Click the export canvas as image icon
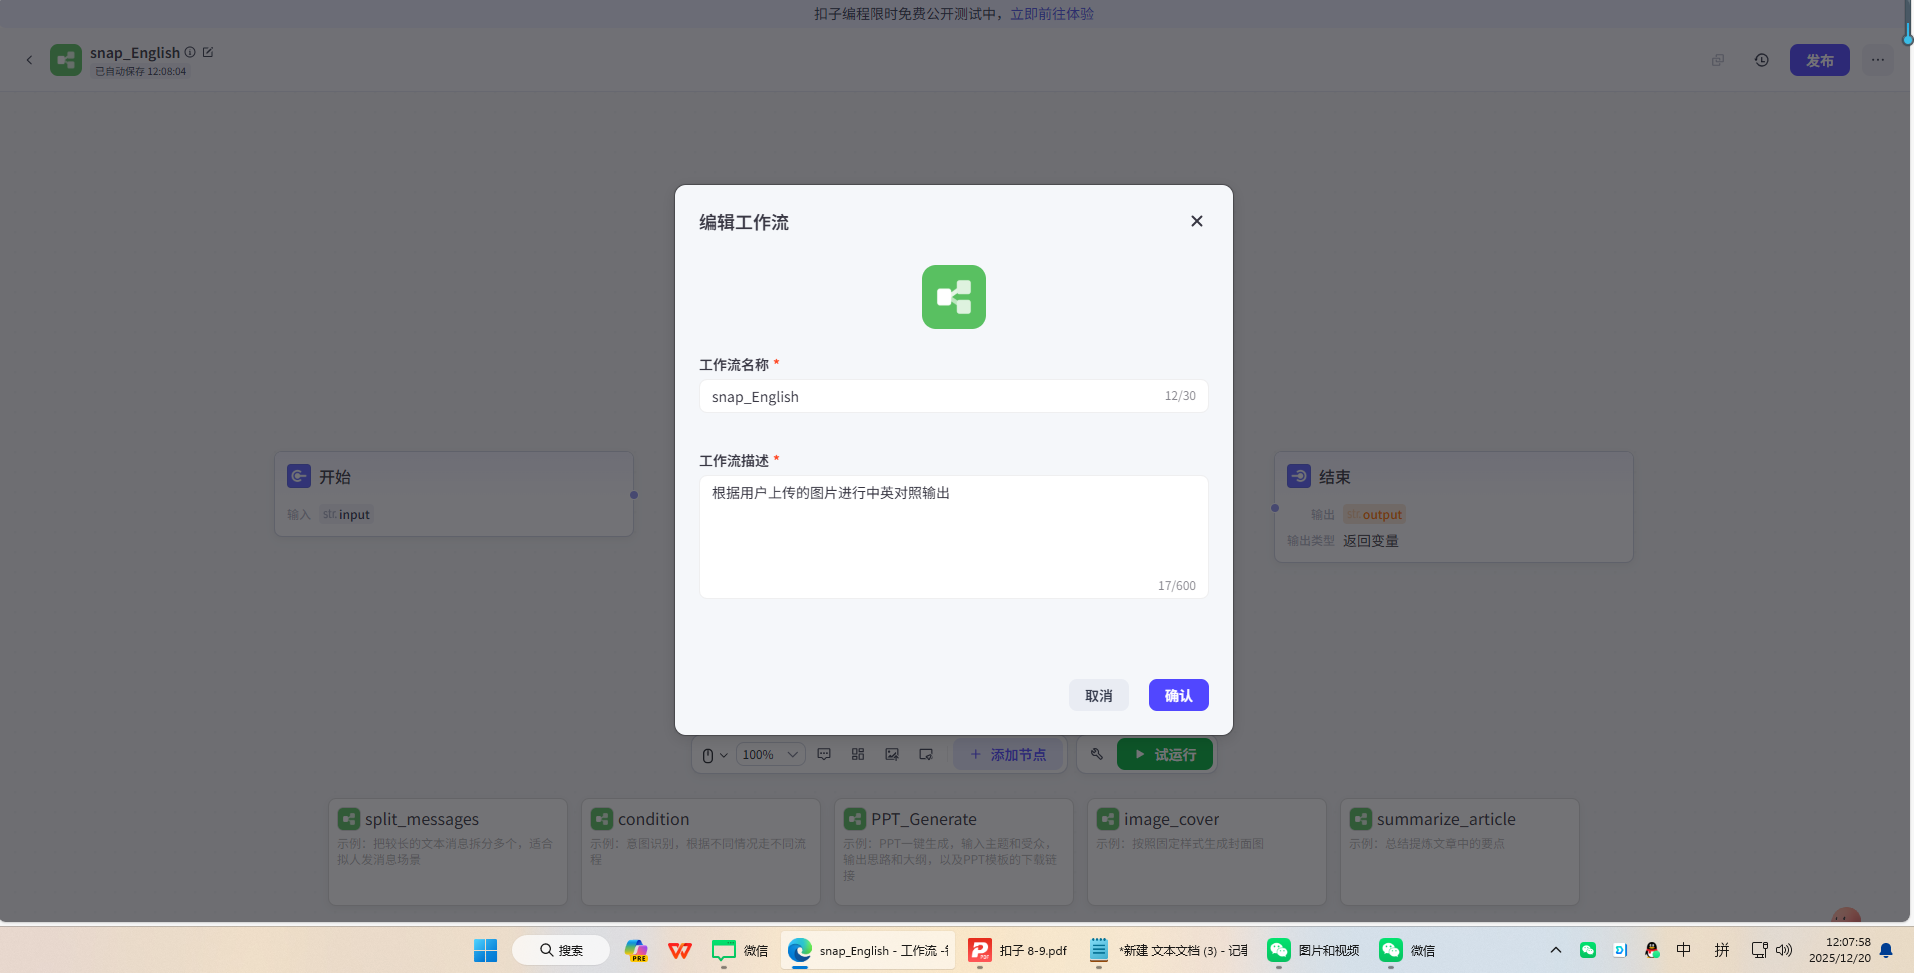The image size is (1914, 973). (892, 754)
